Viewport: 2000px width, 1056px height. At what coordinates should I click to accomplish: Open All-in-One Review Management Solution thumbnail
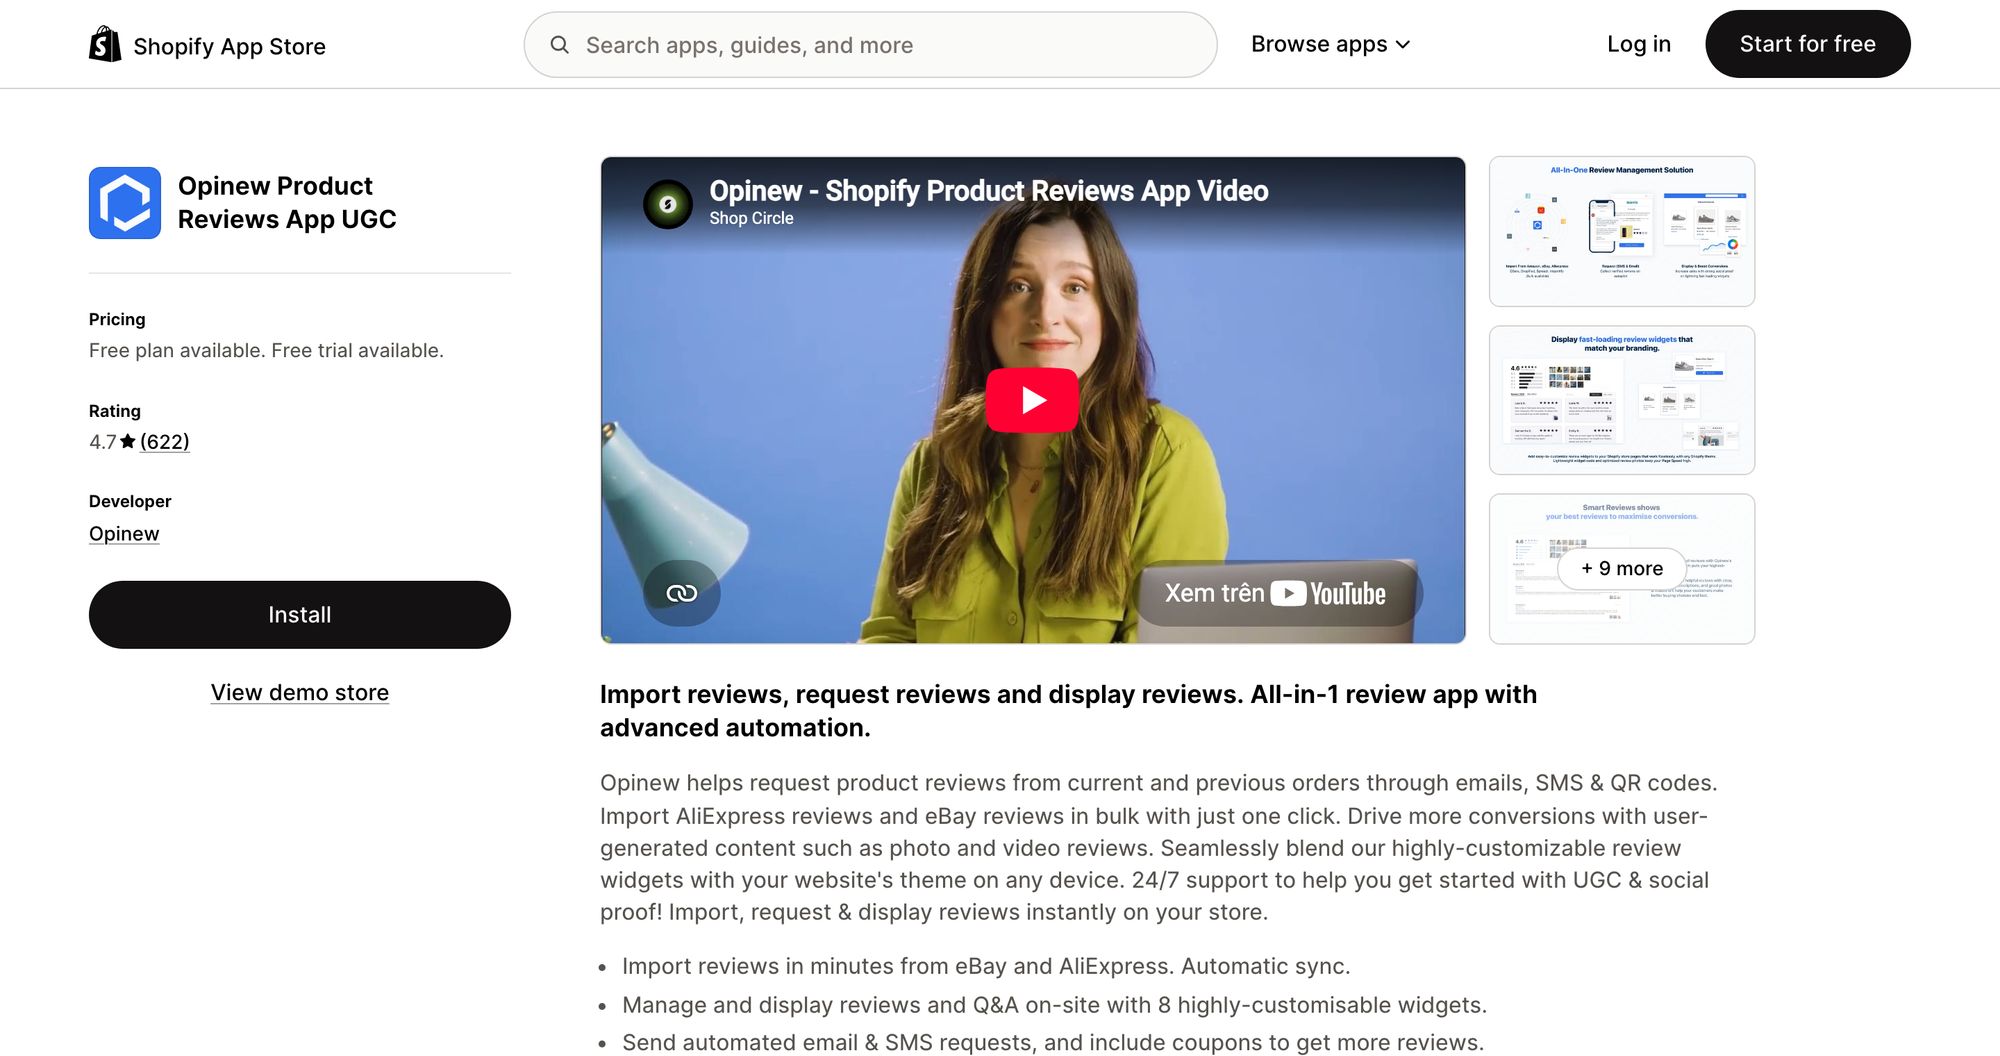(1621, 231)
